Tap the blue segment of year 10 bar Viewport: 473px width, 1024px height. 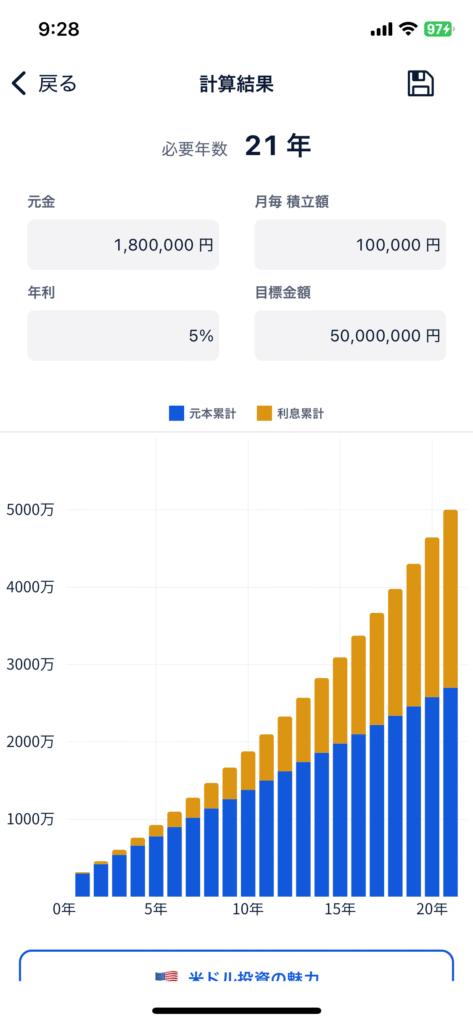click(248, 843)
